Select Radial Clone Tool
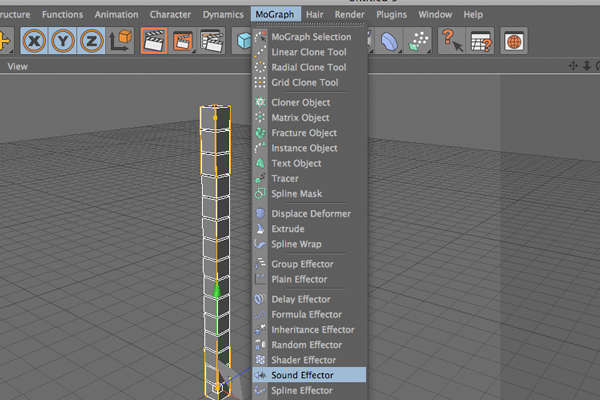Image resolution: width=600 pixels, height=400 pixels. tap(310, 67)
